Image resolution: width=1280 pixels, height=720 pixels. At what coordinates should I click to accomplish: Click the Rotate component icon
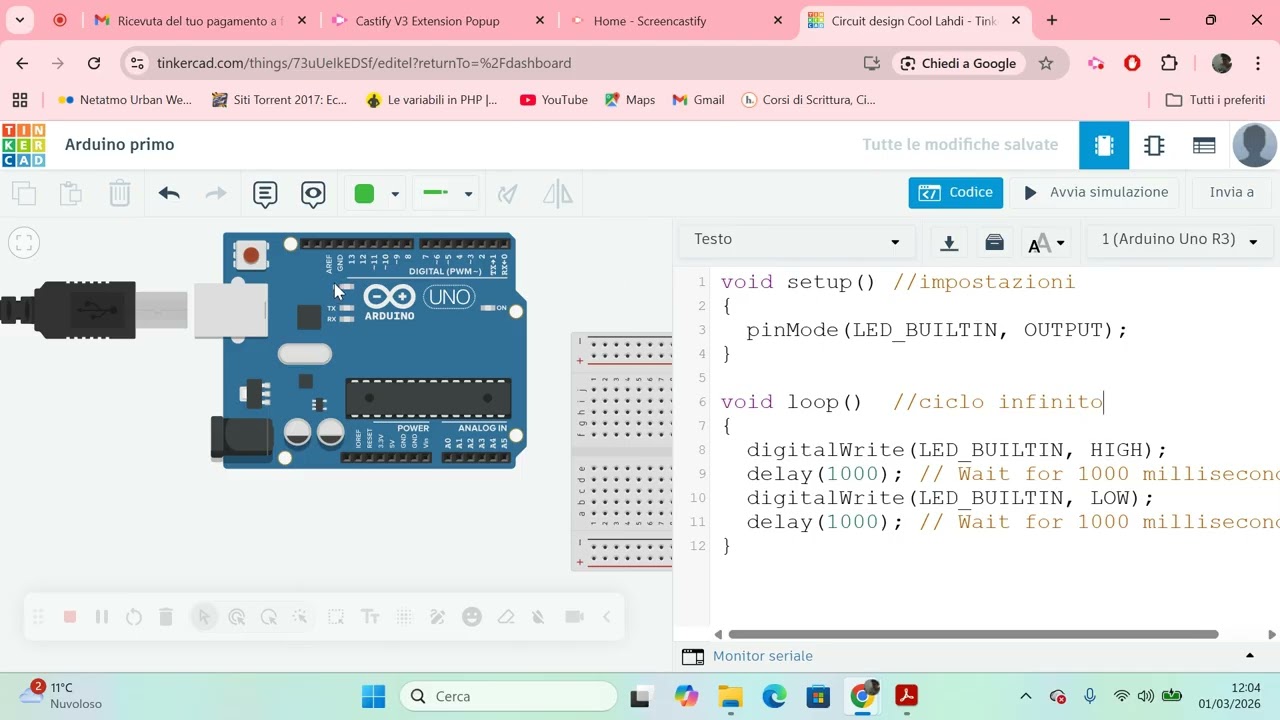pyautogui.click(x=508, y=193)
